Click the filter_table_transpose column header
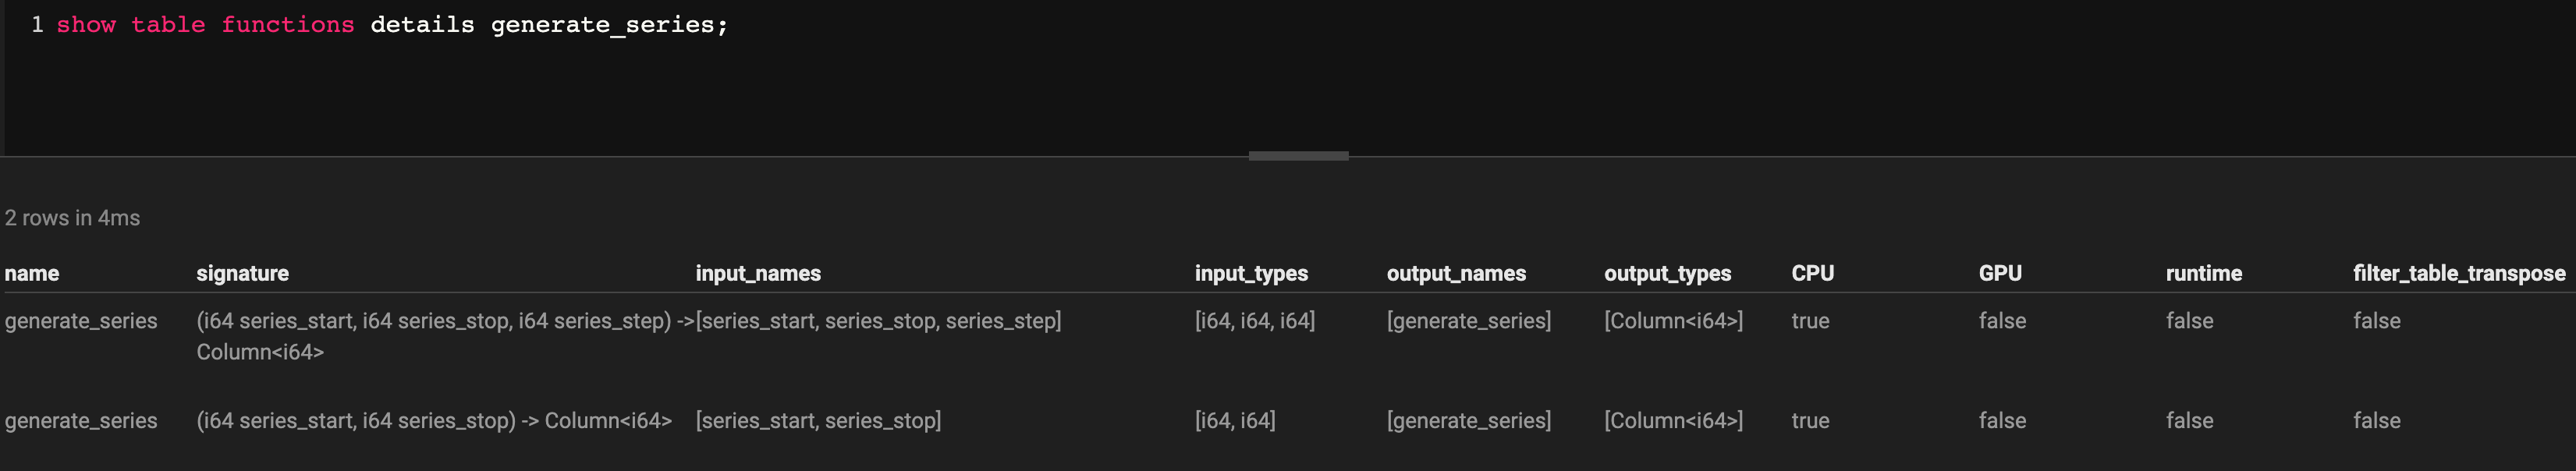Image resolution: width=2576 pixels, height=471 pixels. pyautogui.click(x=2459, y=273)
